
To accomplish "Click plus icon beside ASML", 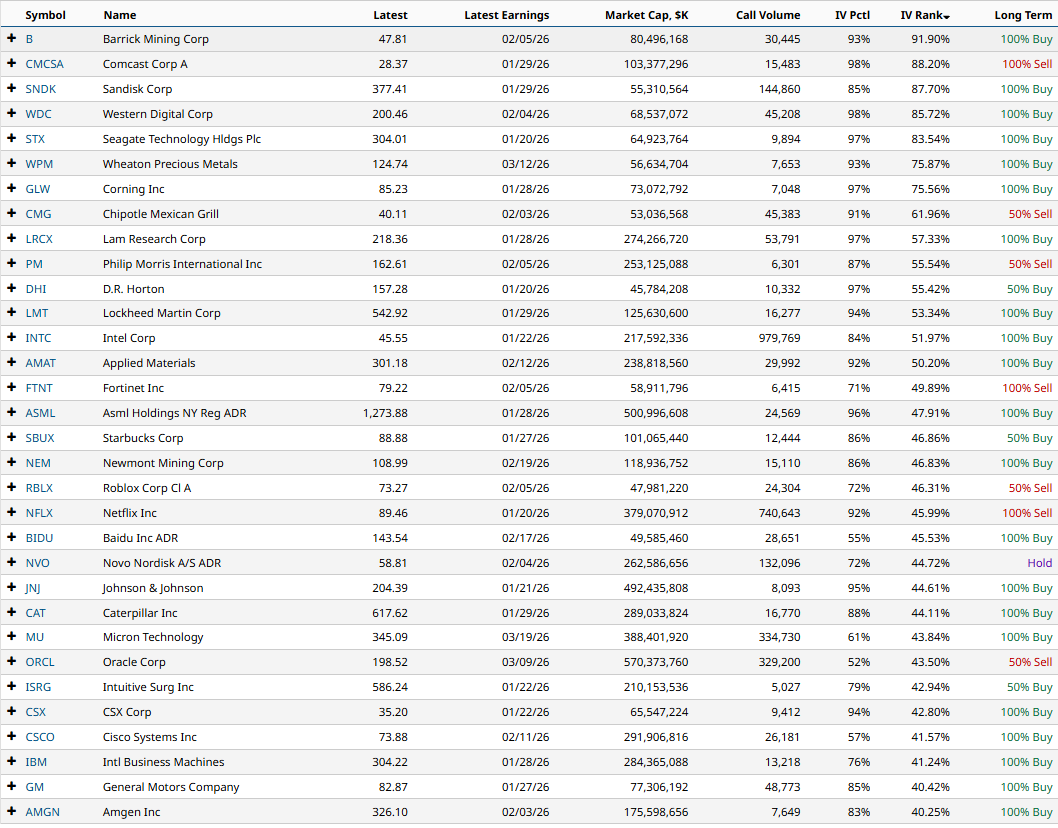I will tap(11, 412).
